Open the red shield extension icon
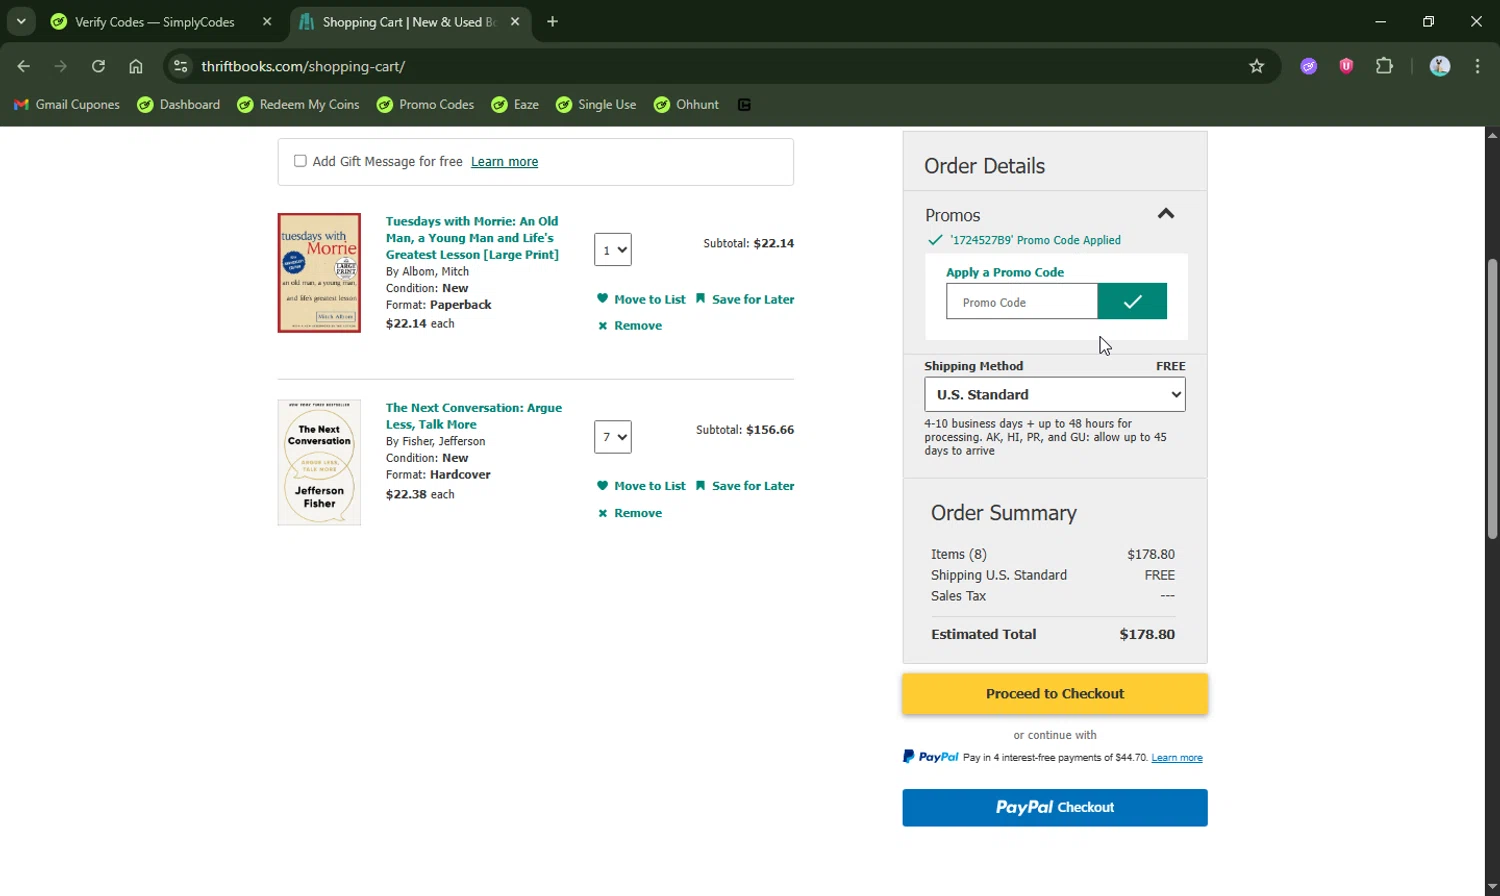The image size is (1500, 896). point(1346,66)
